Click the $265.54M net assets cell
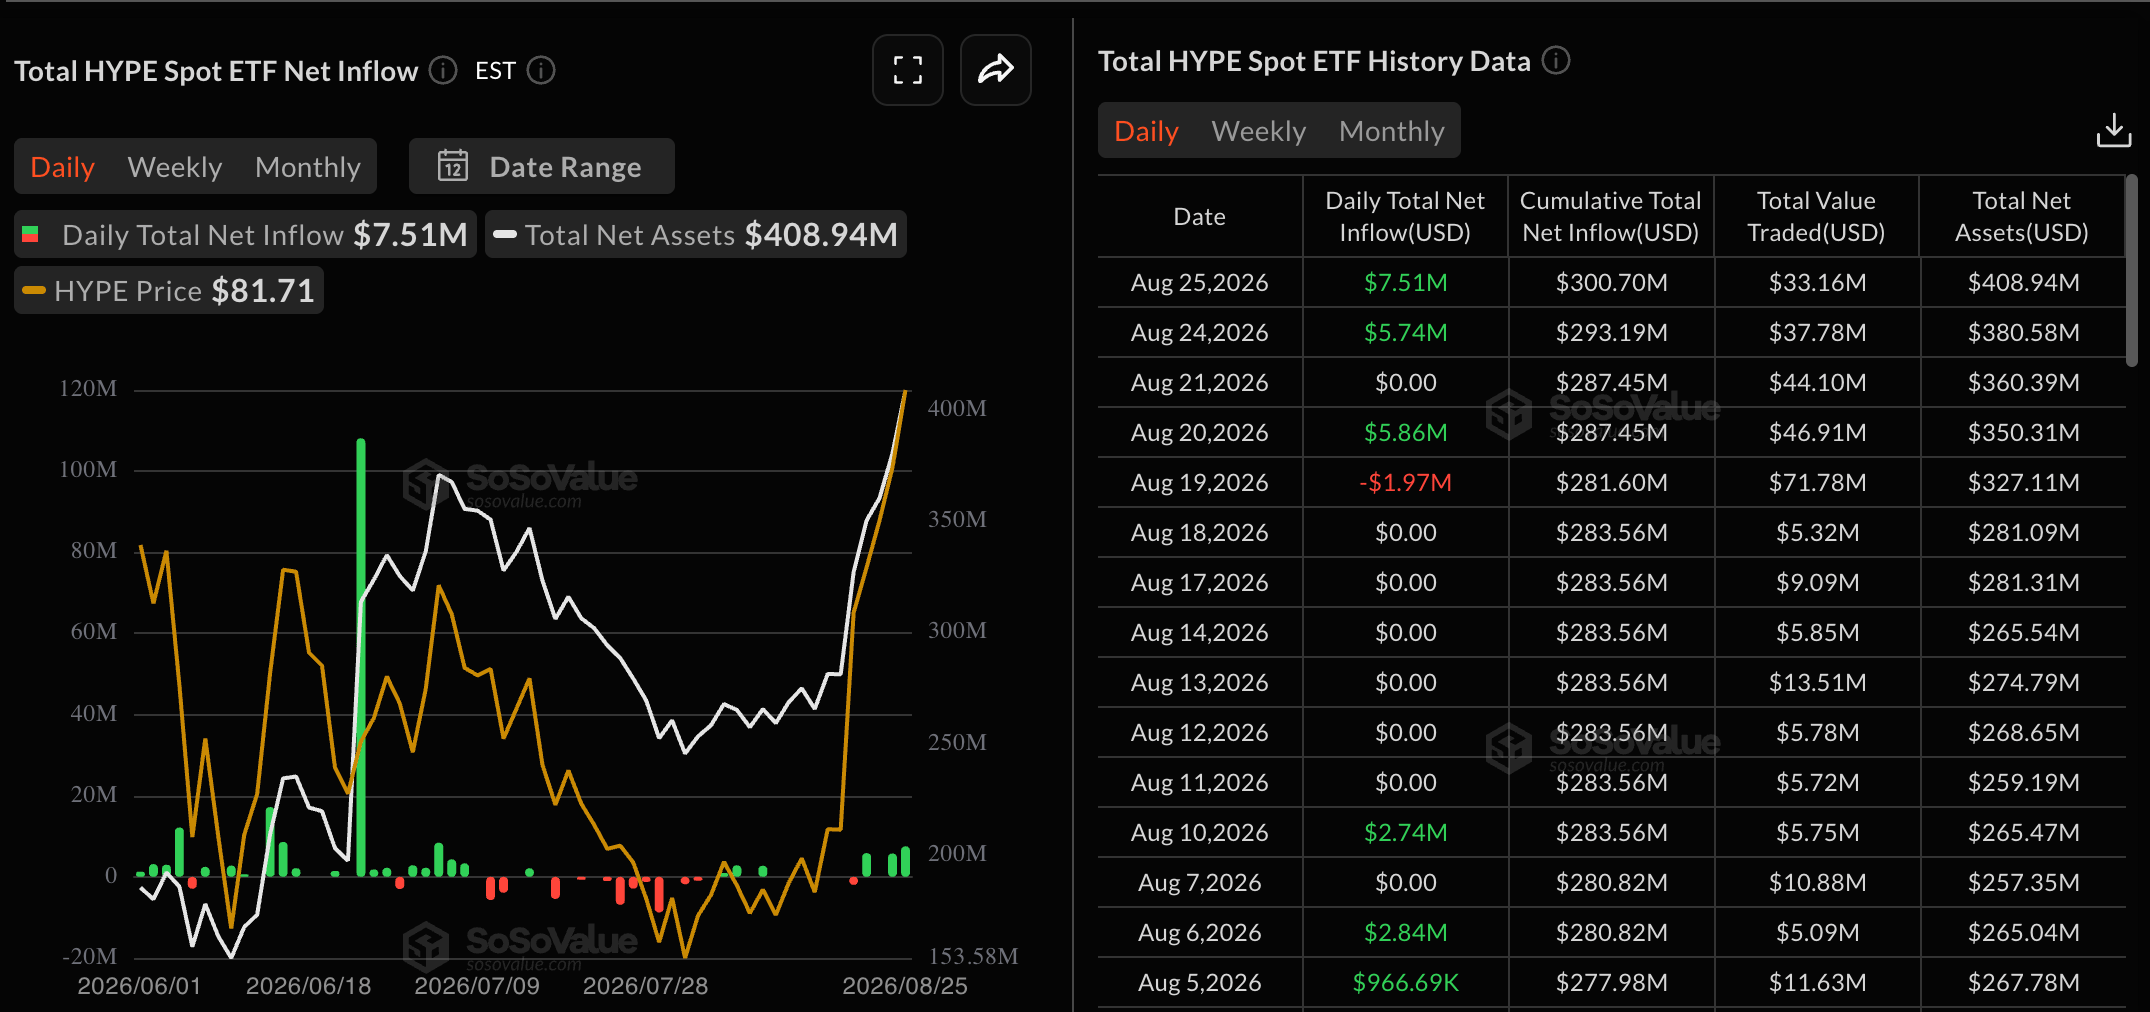Viewport: 2150px width, 1012px height. pyautogui.click(x=2023, y=632)
